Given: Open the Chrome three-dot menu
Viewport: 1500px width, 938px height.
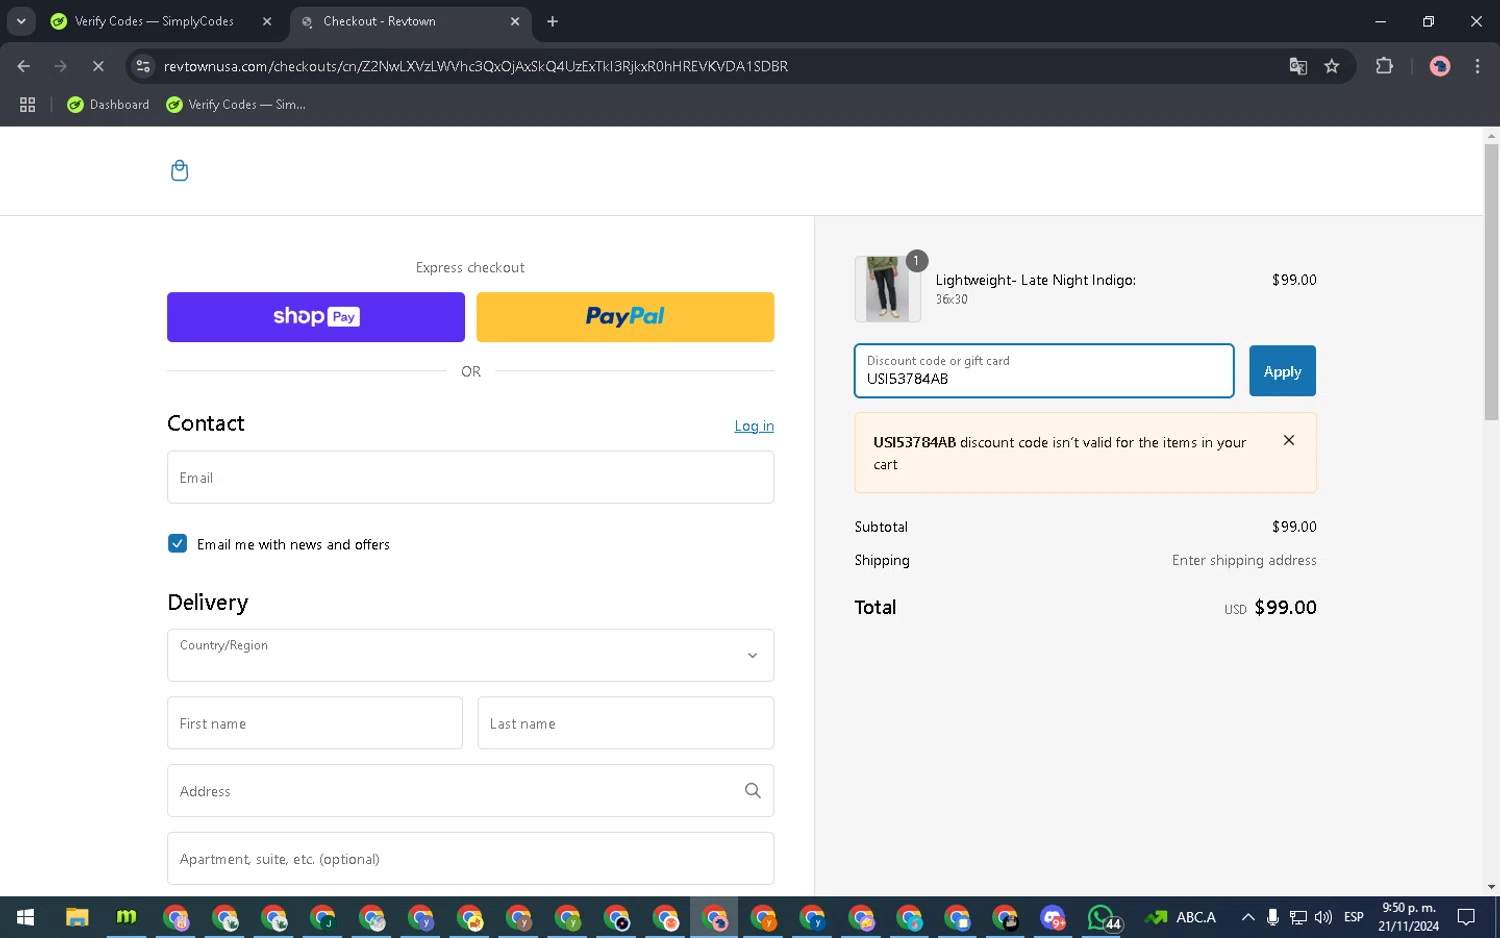Looking at the screenshot, I should click(x=1477, y=66).
